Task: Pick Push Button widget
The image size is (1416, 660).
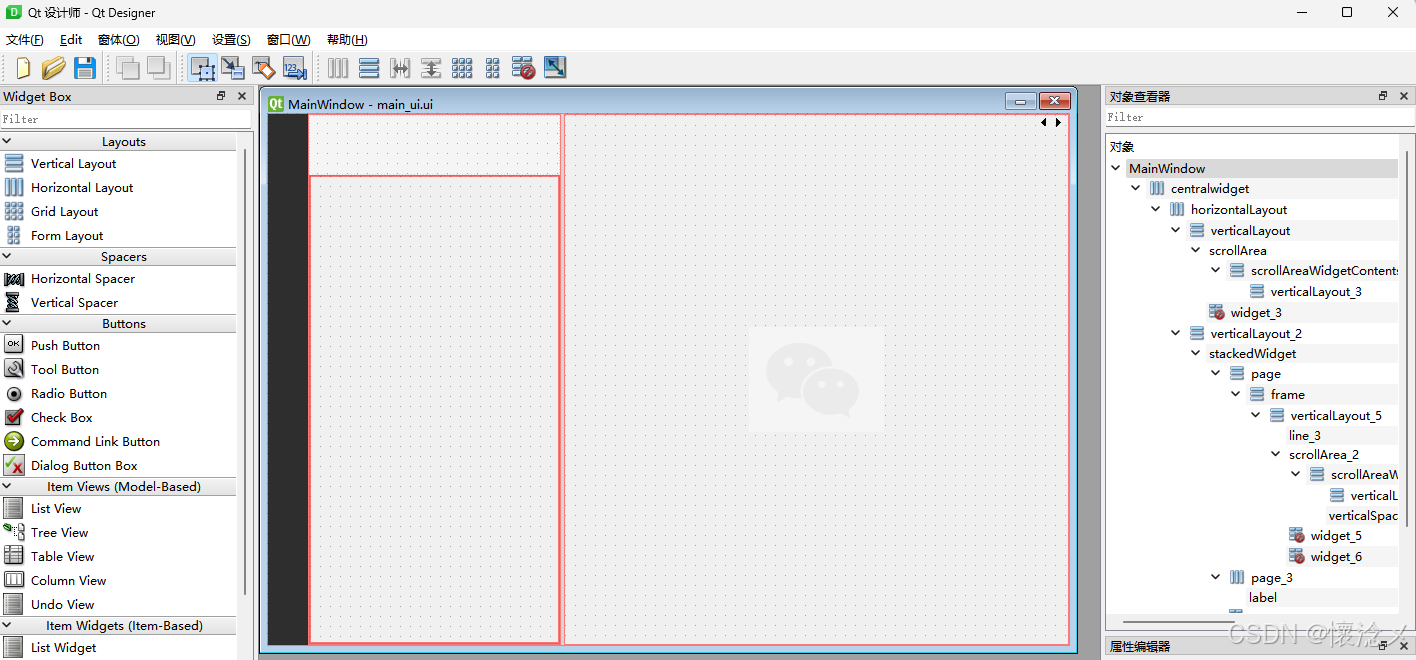Action: click(65, 345)
